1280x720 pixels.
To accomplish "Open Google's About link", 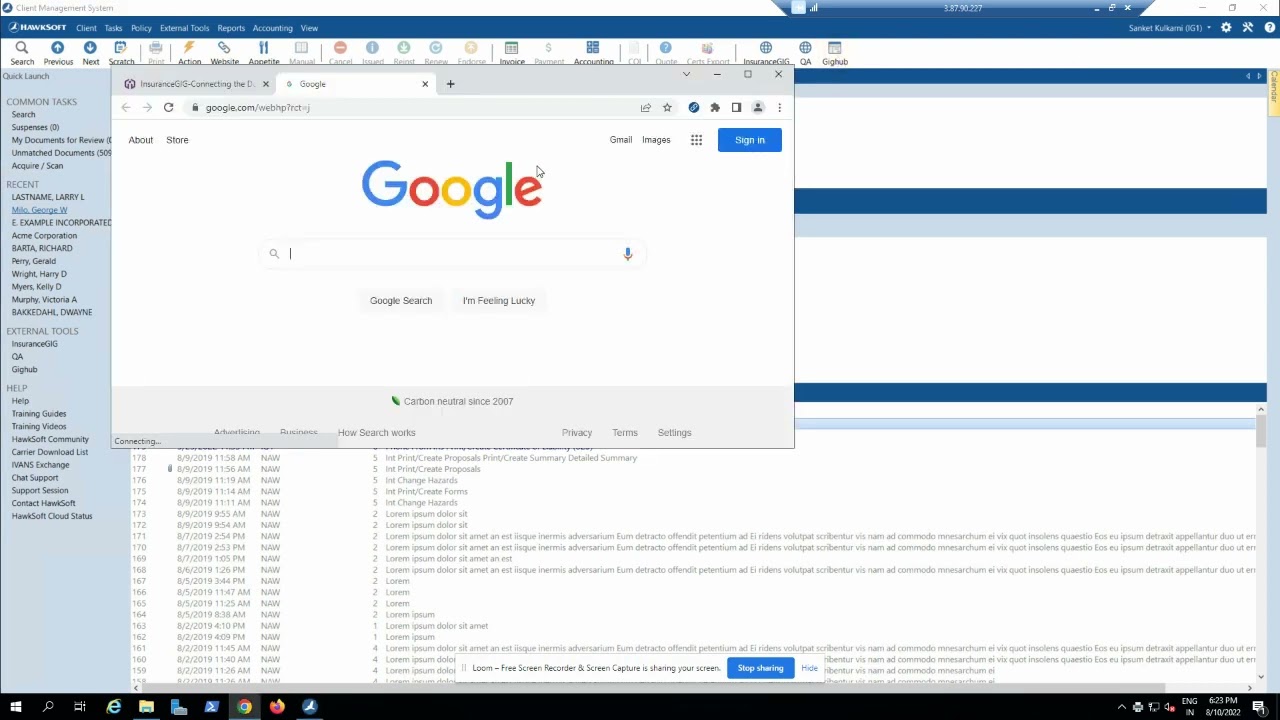I will point(141,140).
